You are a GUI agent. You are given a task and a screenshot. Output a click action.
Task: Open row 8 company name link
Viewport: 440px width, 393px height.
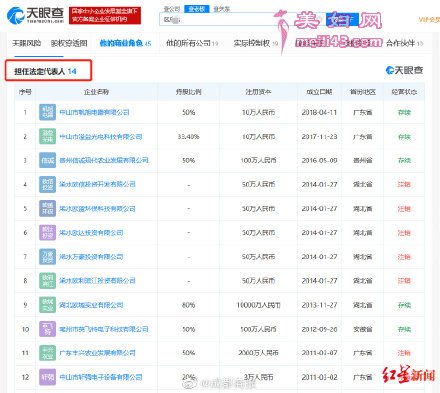tap(97, 281)
